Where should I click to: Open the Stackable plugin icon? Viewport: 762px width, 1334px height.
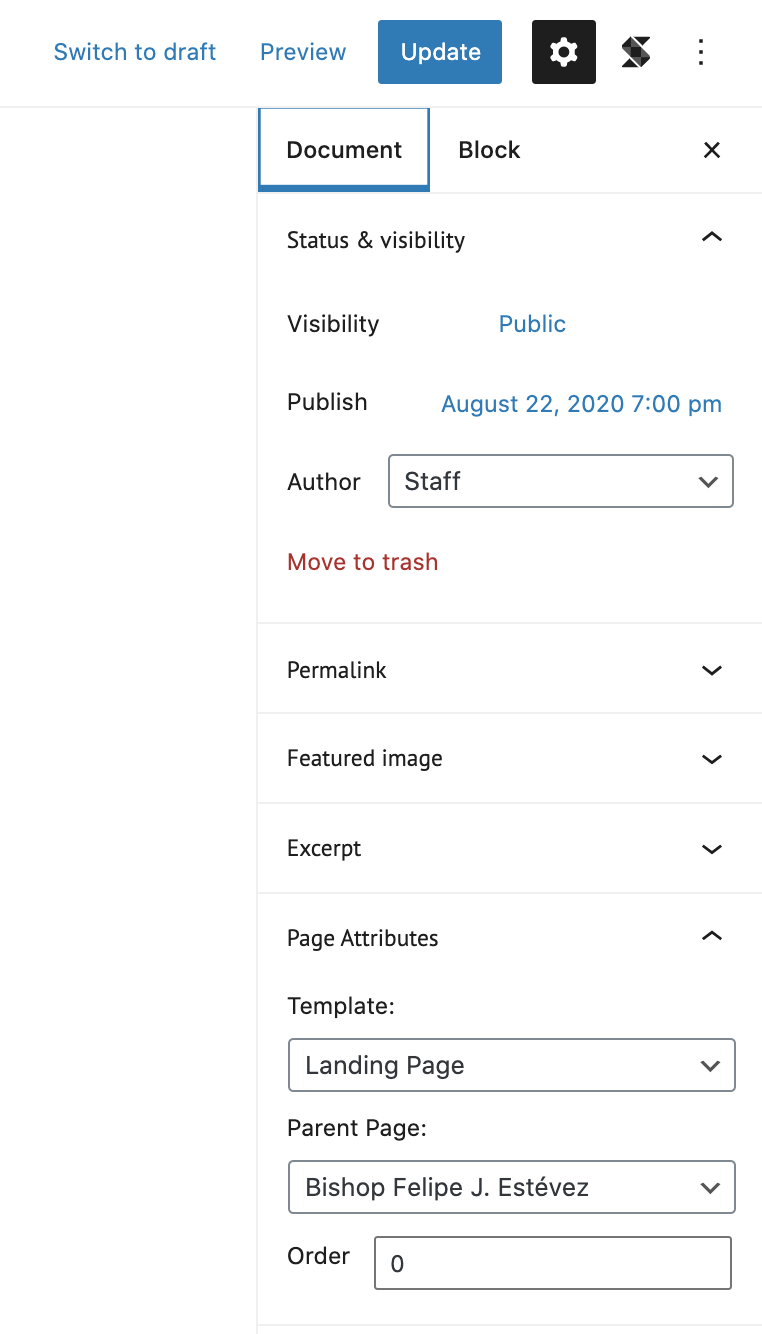[x=636, y=52]
